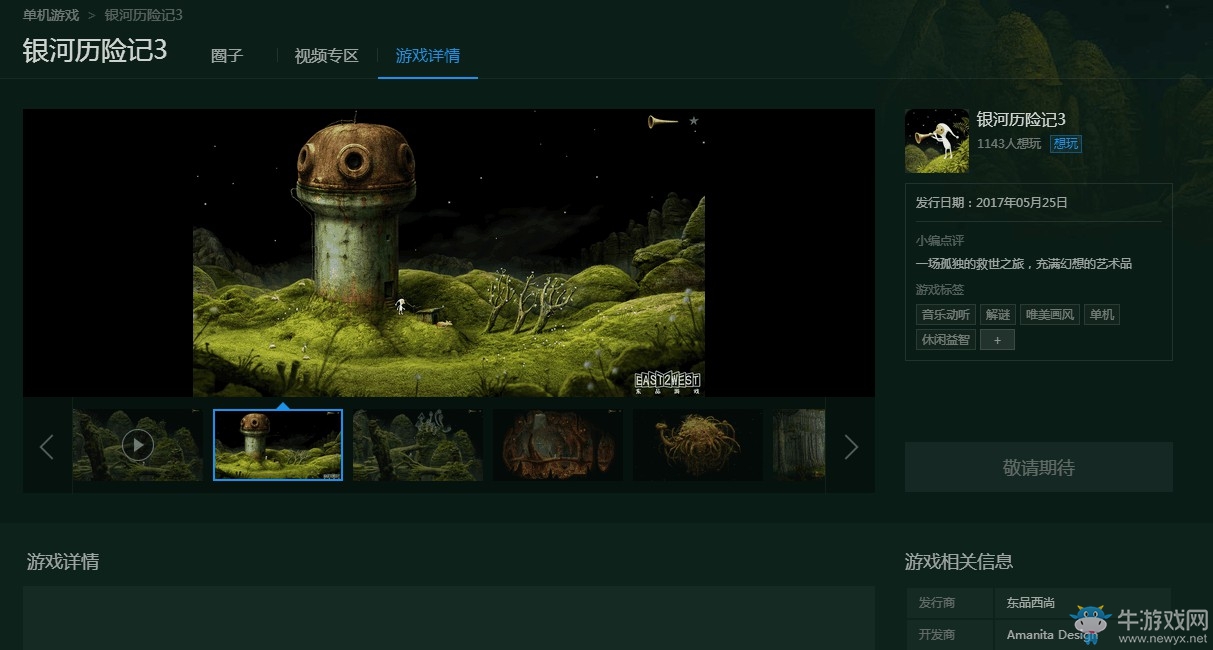Open the 单机 tag
Image resolution: width=1213 pixels, height=650 pixels.
1102,314
